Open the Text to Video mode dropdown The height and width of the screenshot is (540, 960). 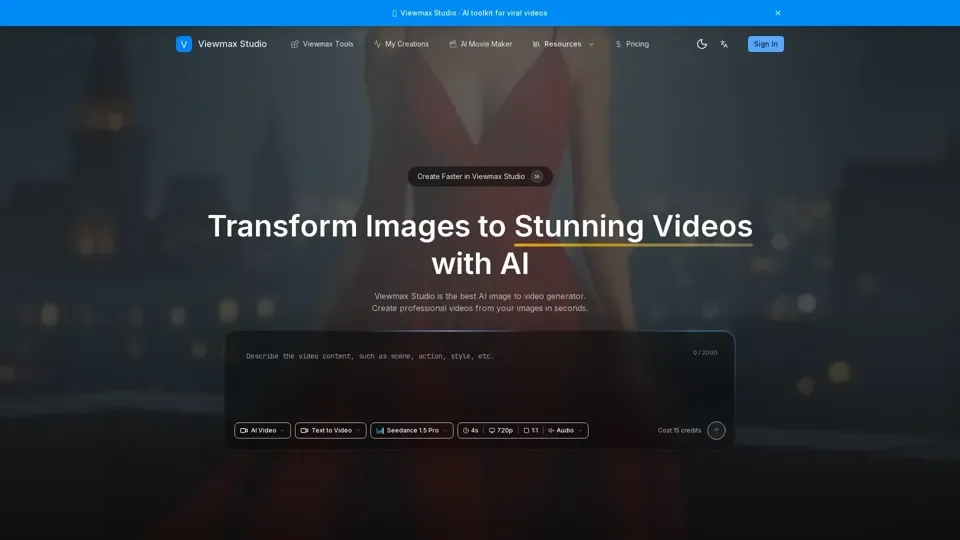click(331, 430)
